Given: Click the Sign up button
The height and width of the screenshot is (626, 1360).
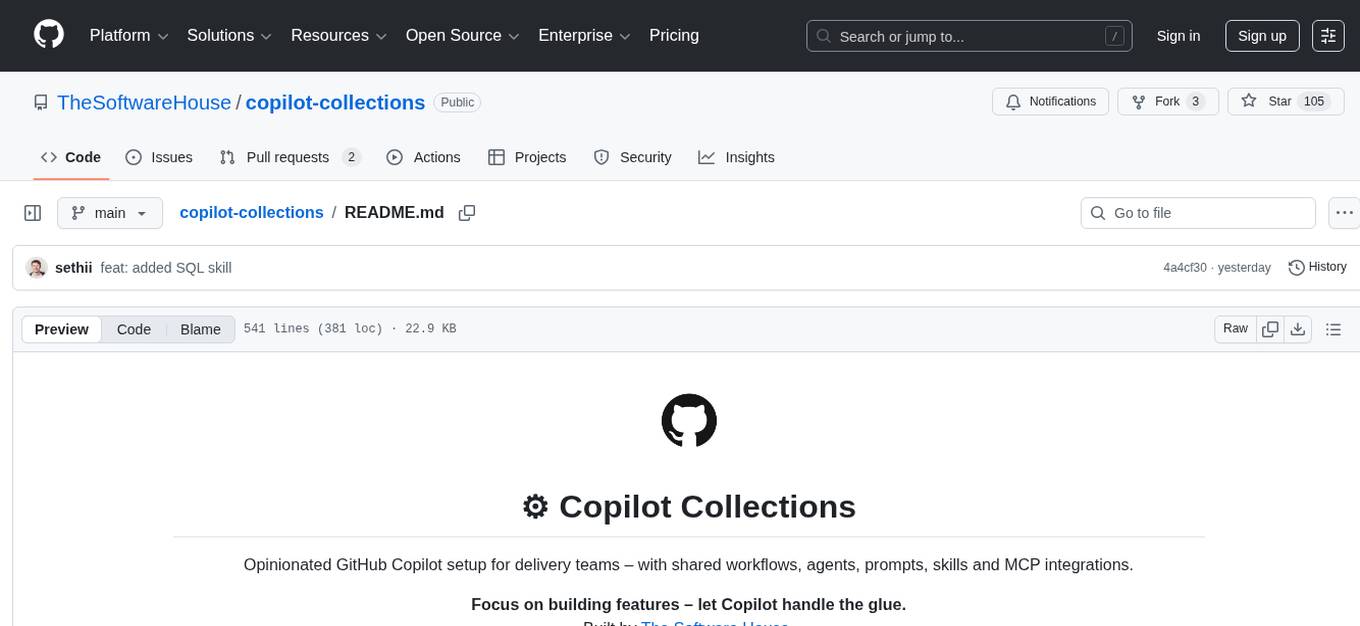Looking at the screenshot, I should coord(1261,35).
